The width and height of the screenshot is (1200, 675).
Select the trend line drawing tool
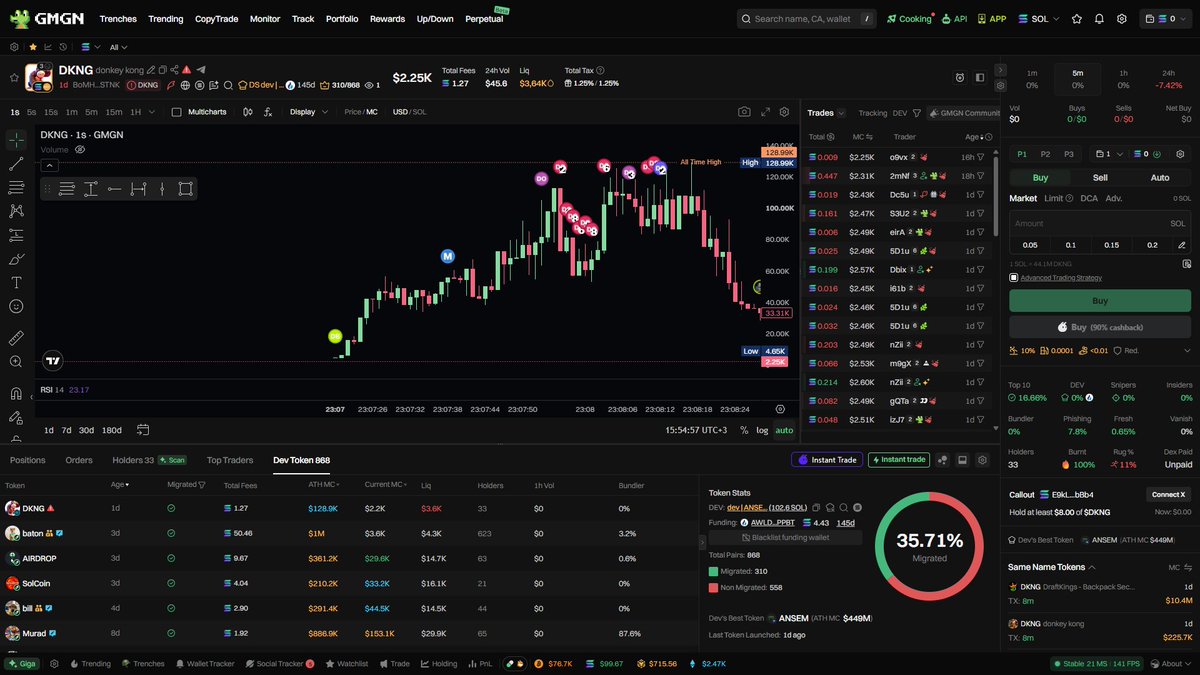click(16, 163)
